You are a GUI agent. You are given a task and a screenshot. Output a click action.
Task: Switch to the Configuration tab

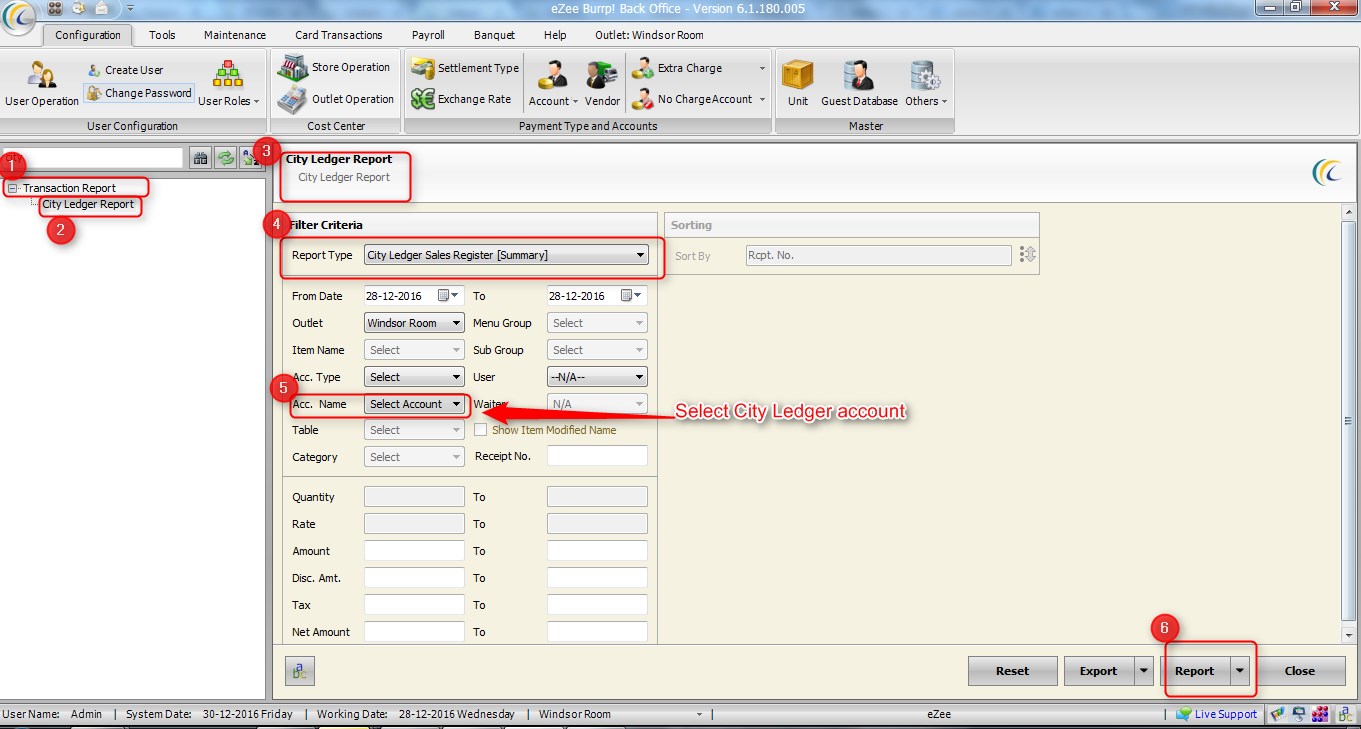(88, 35)
